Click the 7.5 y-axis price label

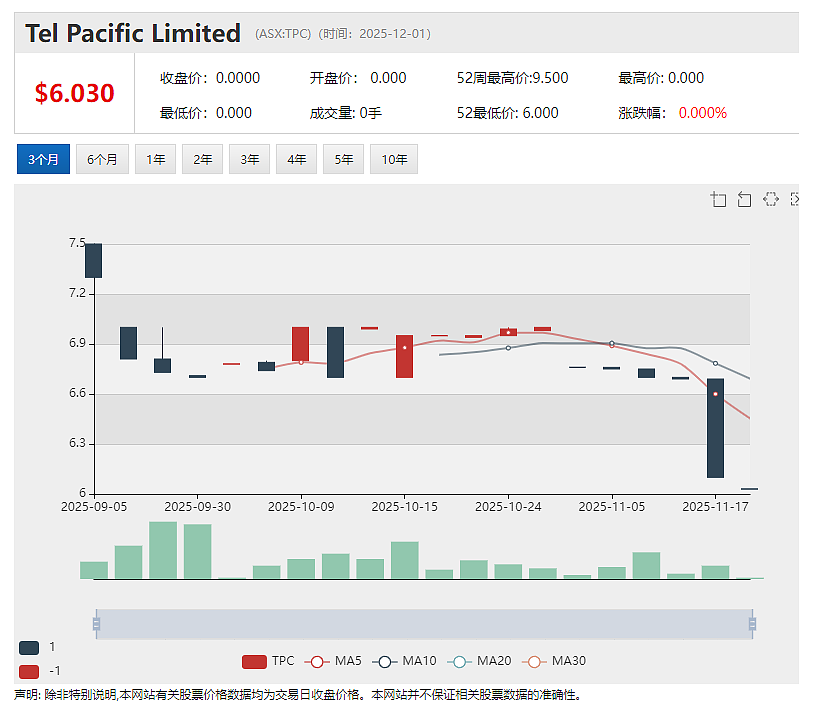[x=77, y=243]
